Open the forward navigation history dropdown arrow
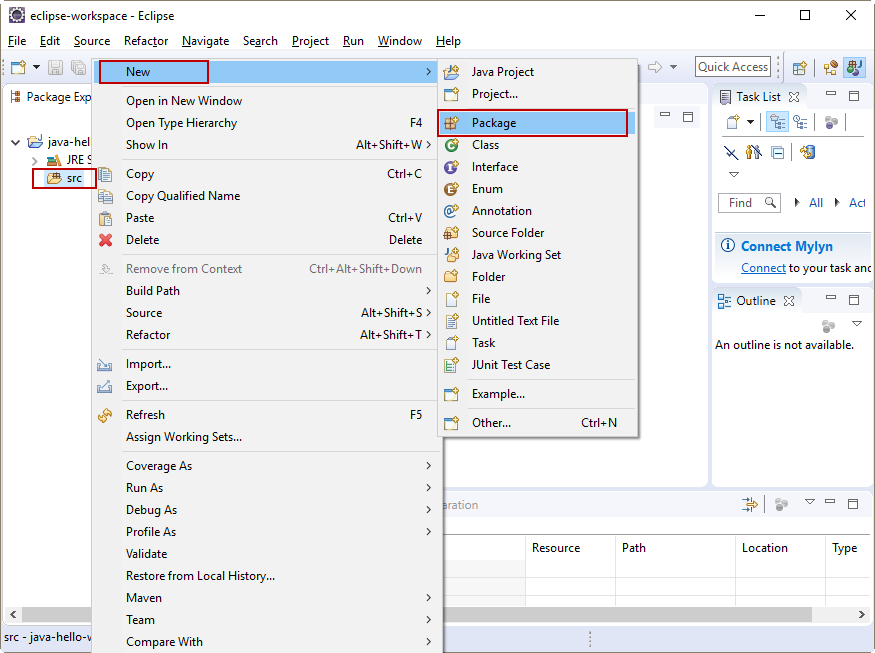This screenshot has height=653, width=875. (x=674, y=68)
